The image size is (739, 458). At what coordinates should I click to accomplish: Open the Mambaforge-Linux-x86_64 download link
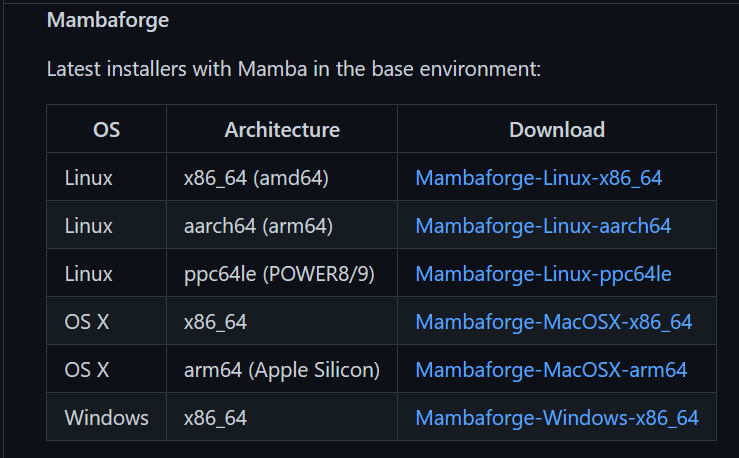coord(538,178)
